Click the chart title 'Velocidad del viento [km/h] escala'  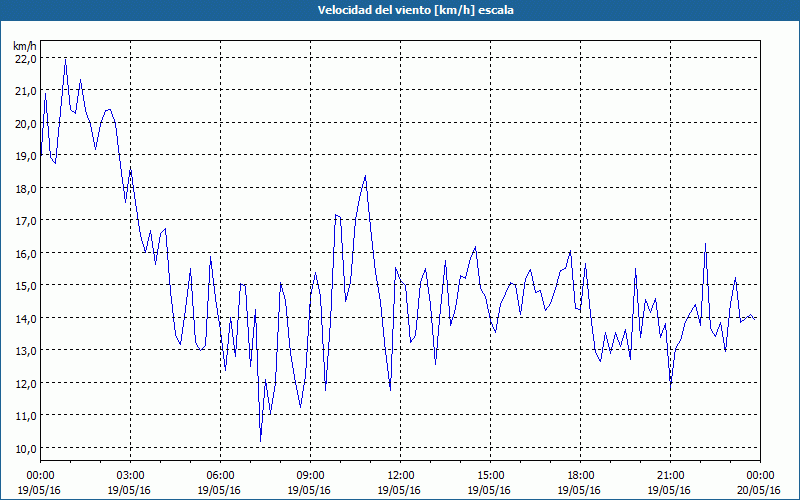(415, 10)
